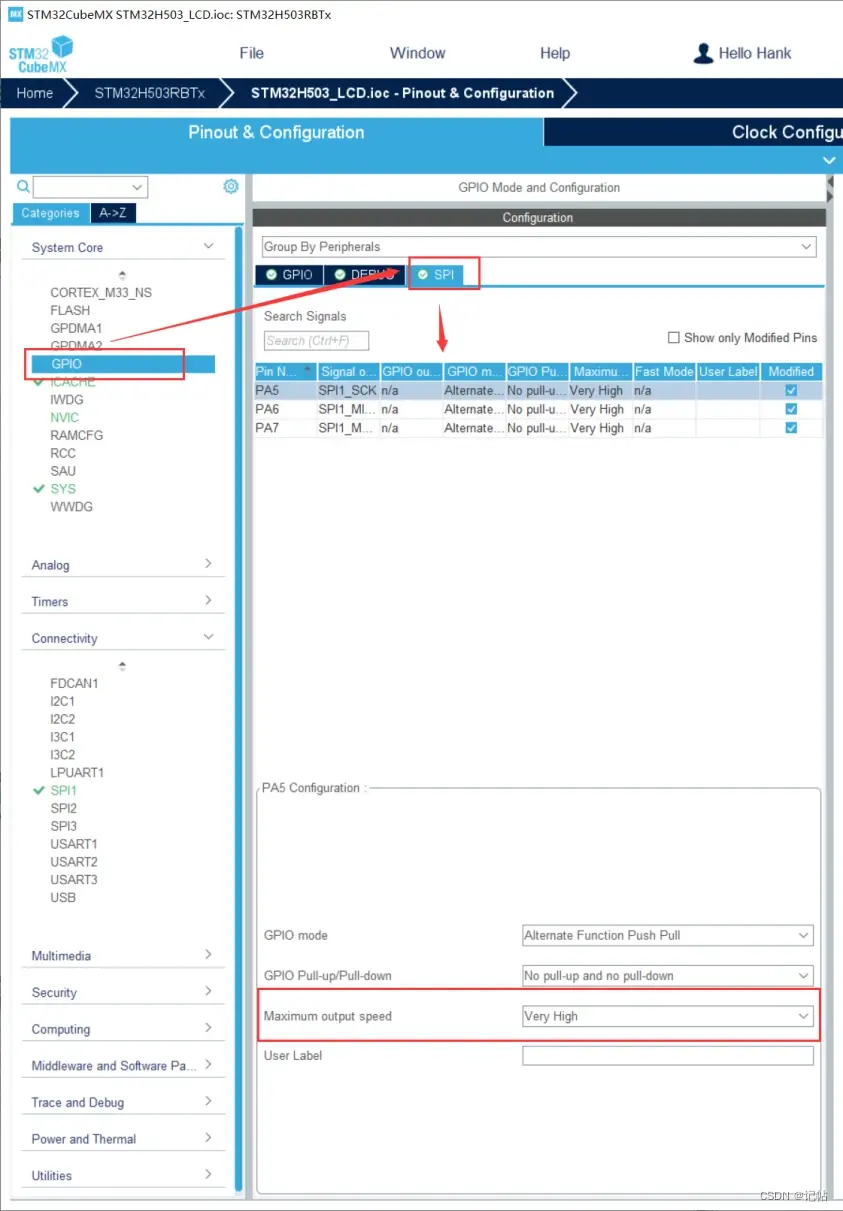This screenshot has width=843, height=1211.
Task: Switch to the Categories tab
Action: [50, 213]
